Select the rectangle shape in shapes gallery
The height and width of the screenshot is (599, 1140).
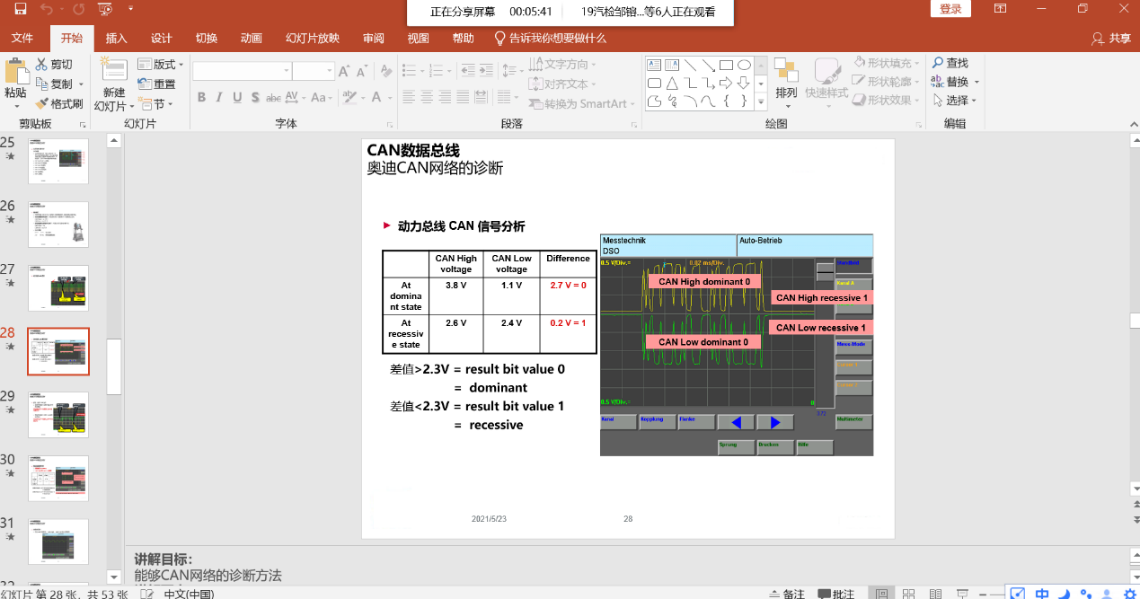coord(726,65)
